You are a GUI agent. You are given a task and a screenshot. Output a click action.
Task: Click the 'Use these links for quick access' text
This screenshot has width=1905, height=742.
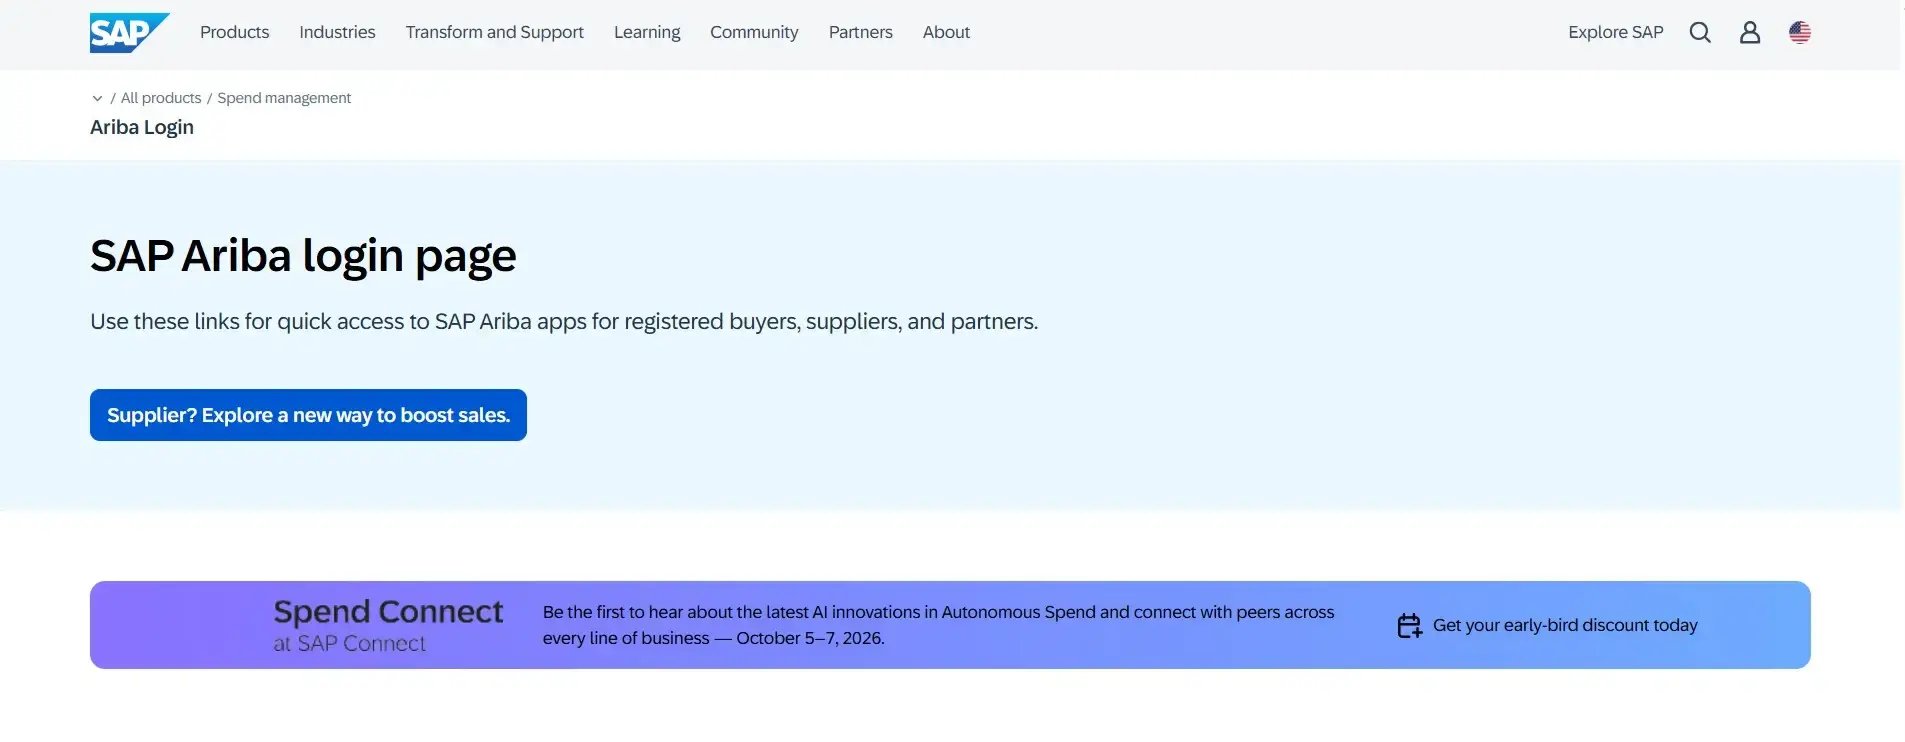pos(564,322)
